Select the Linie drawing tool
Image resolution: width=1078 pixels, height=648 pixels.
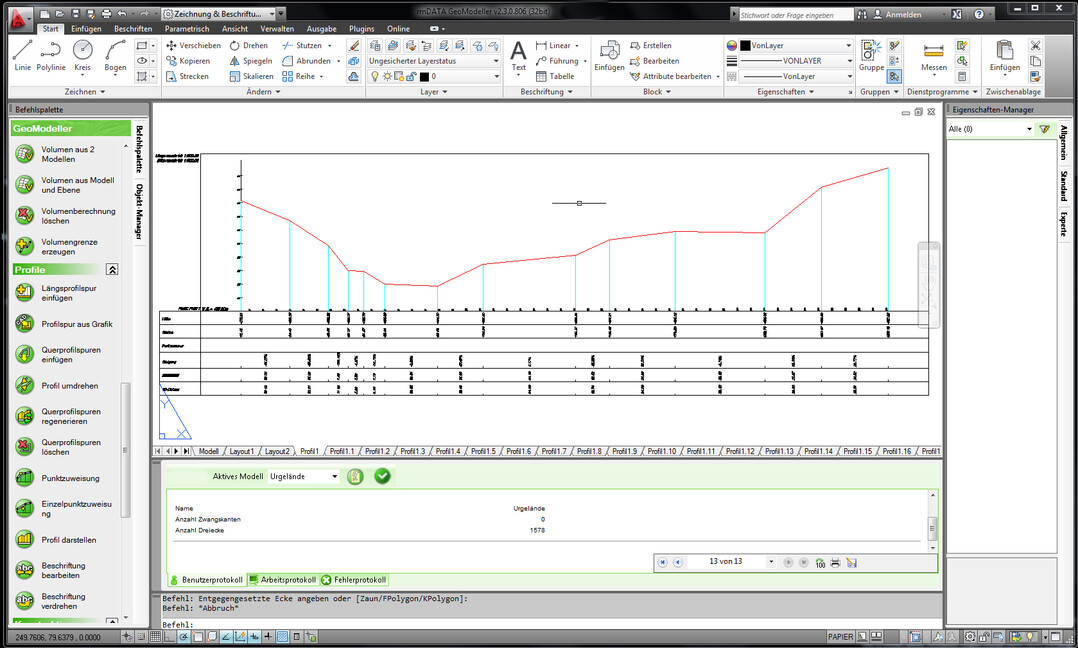22,55
